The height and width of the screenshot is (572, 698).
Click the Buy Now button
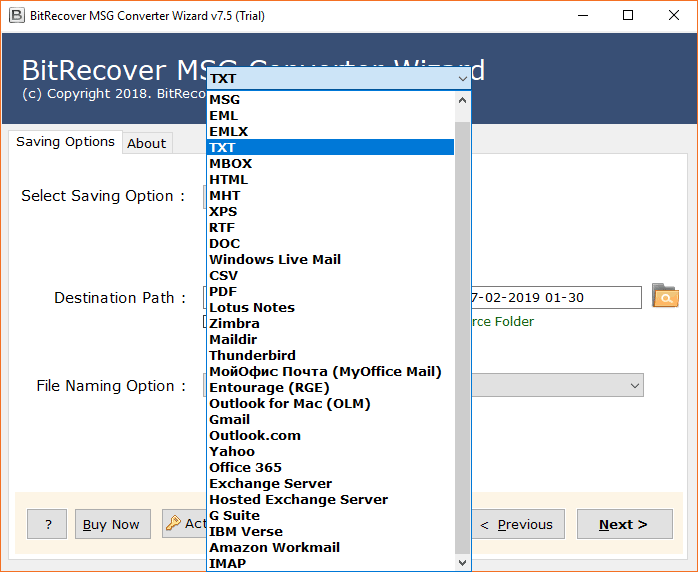(x=113, y=524)
